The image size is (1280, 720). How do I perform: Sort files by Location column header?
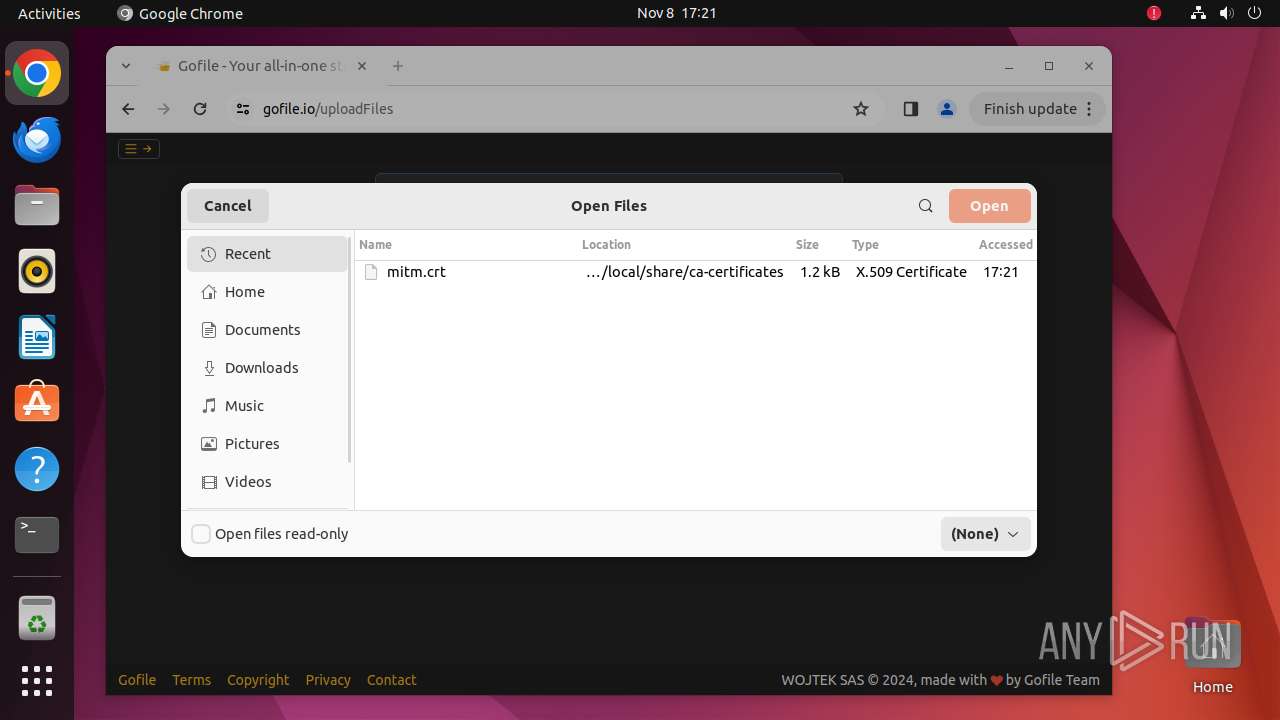tap(606, 244)
